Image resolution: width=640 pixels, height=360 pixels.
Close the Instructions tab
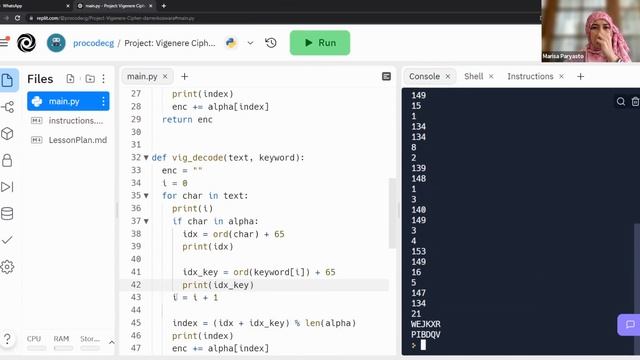[562, 76]
